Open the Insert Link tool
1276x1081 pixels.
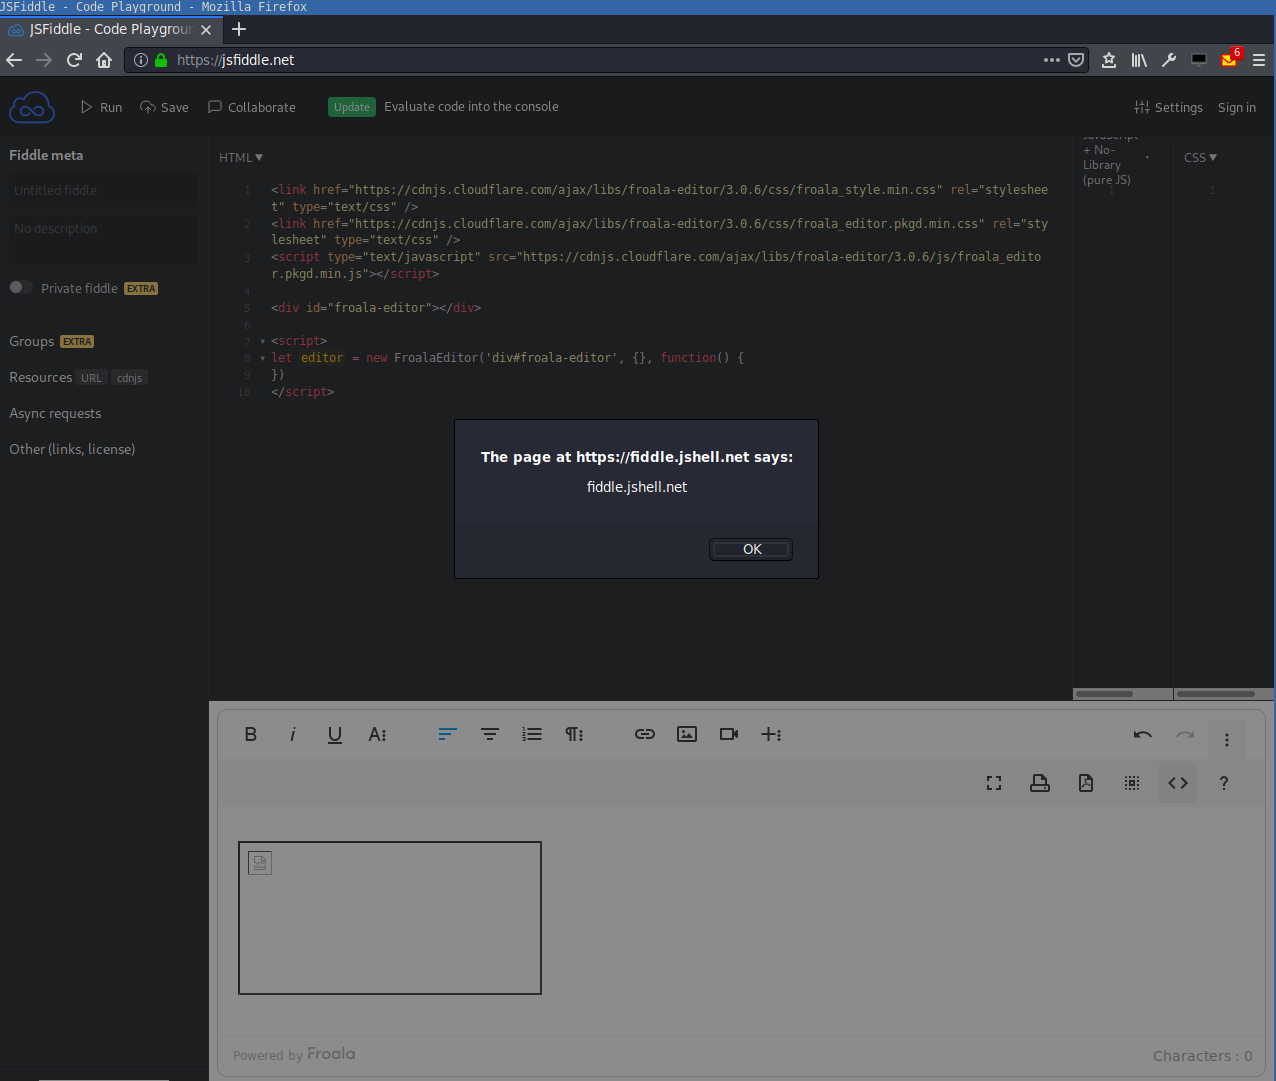[645, 734]
